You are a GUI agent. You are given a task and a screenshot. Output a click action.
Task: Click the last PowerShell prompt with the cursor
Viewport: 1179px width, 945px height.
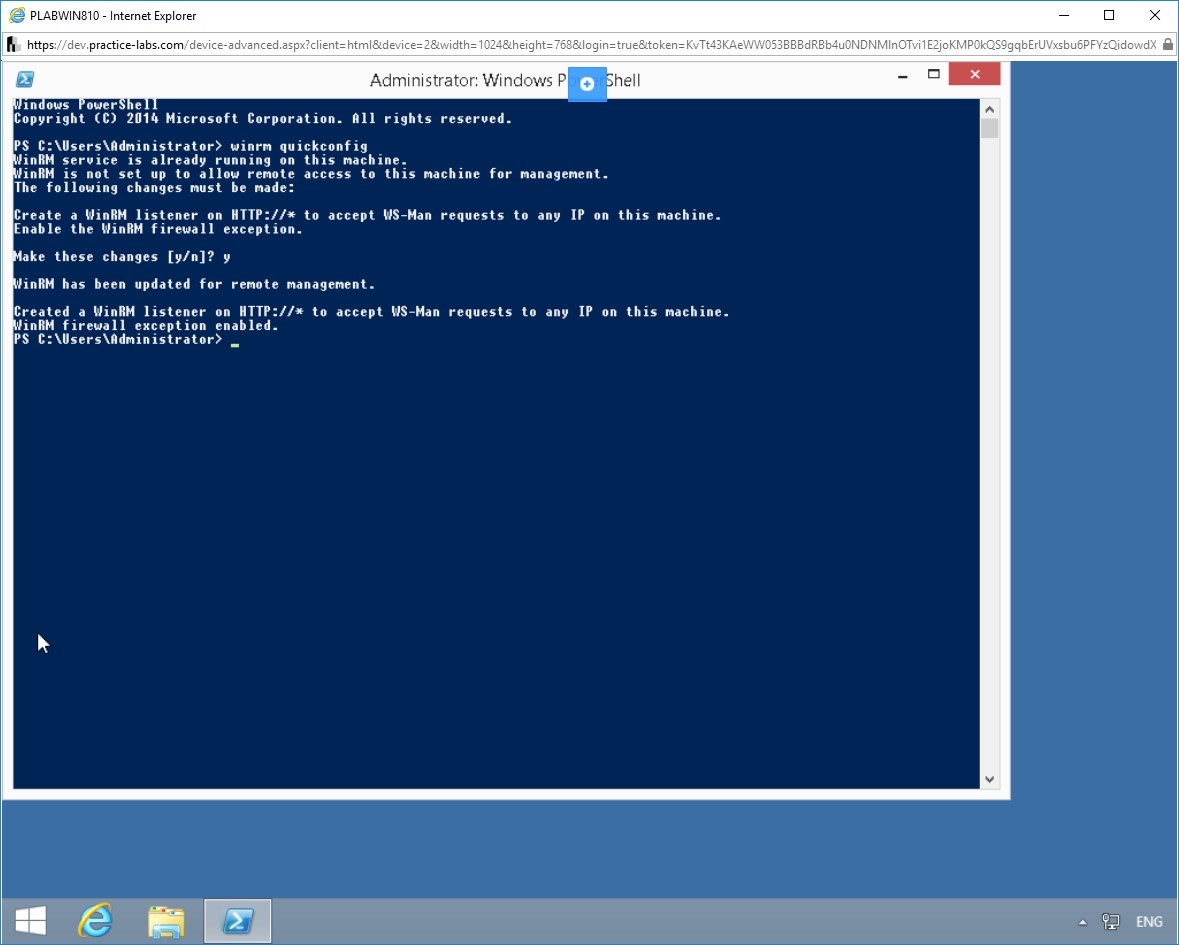coord(126,340)
